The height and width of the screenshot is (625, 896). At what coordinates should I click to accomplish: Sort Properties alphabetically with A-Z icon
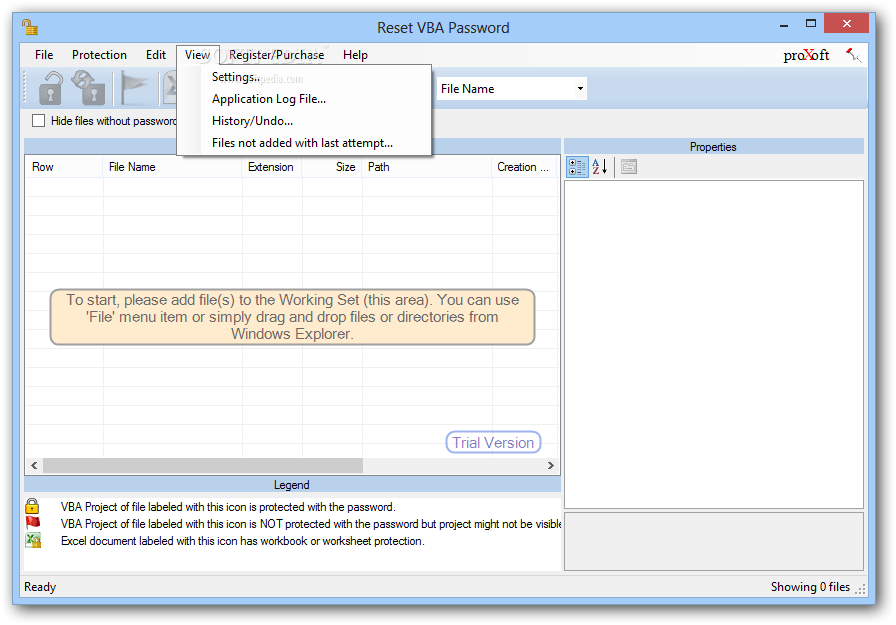coord(599,167)
